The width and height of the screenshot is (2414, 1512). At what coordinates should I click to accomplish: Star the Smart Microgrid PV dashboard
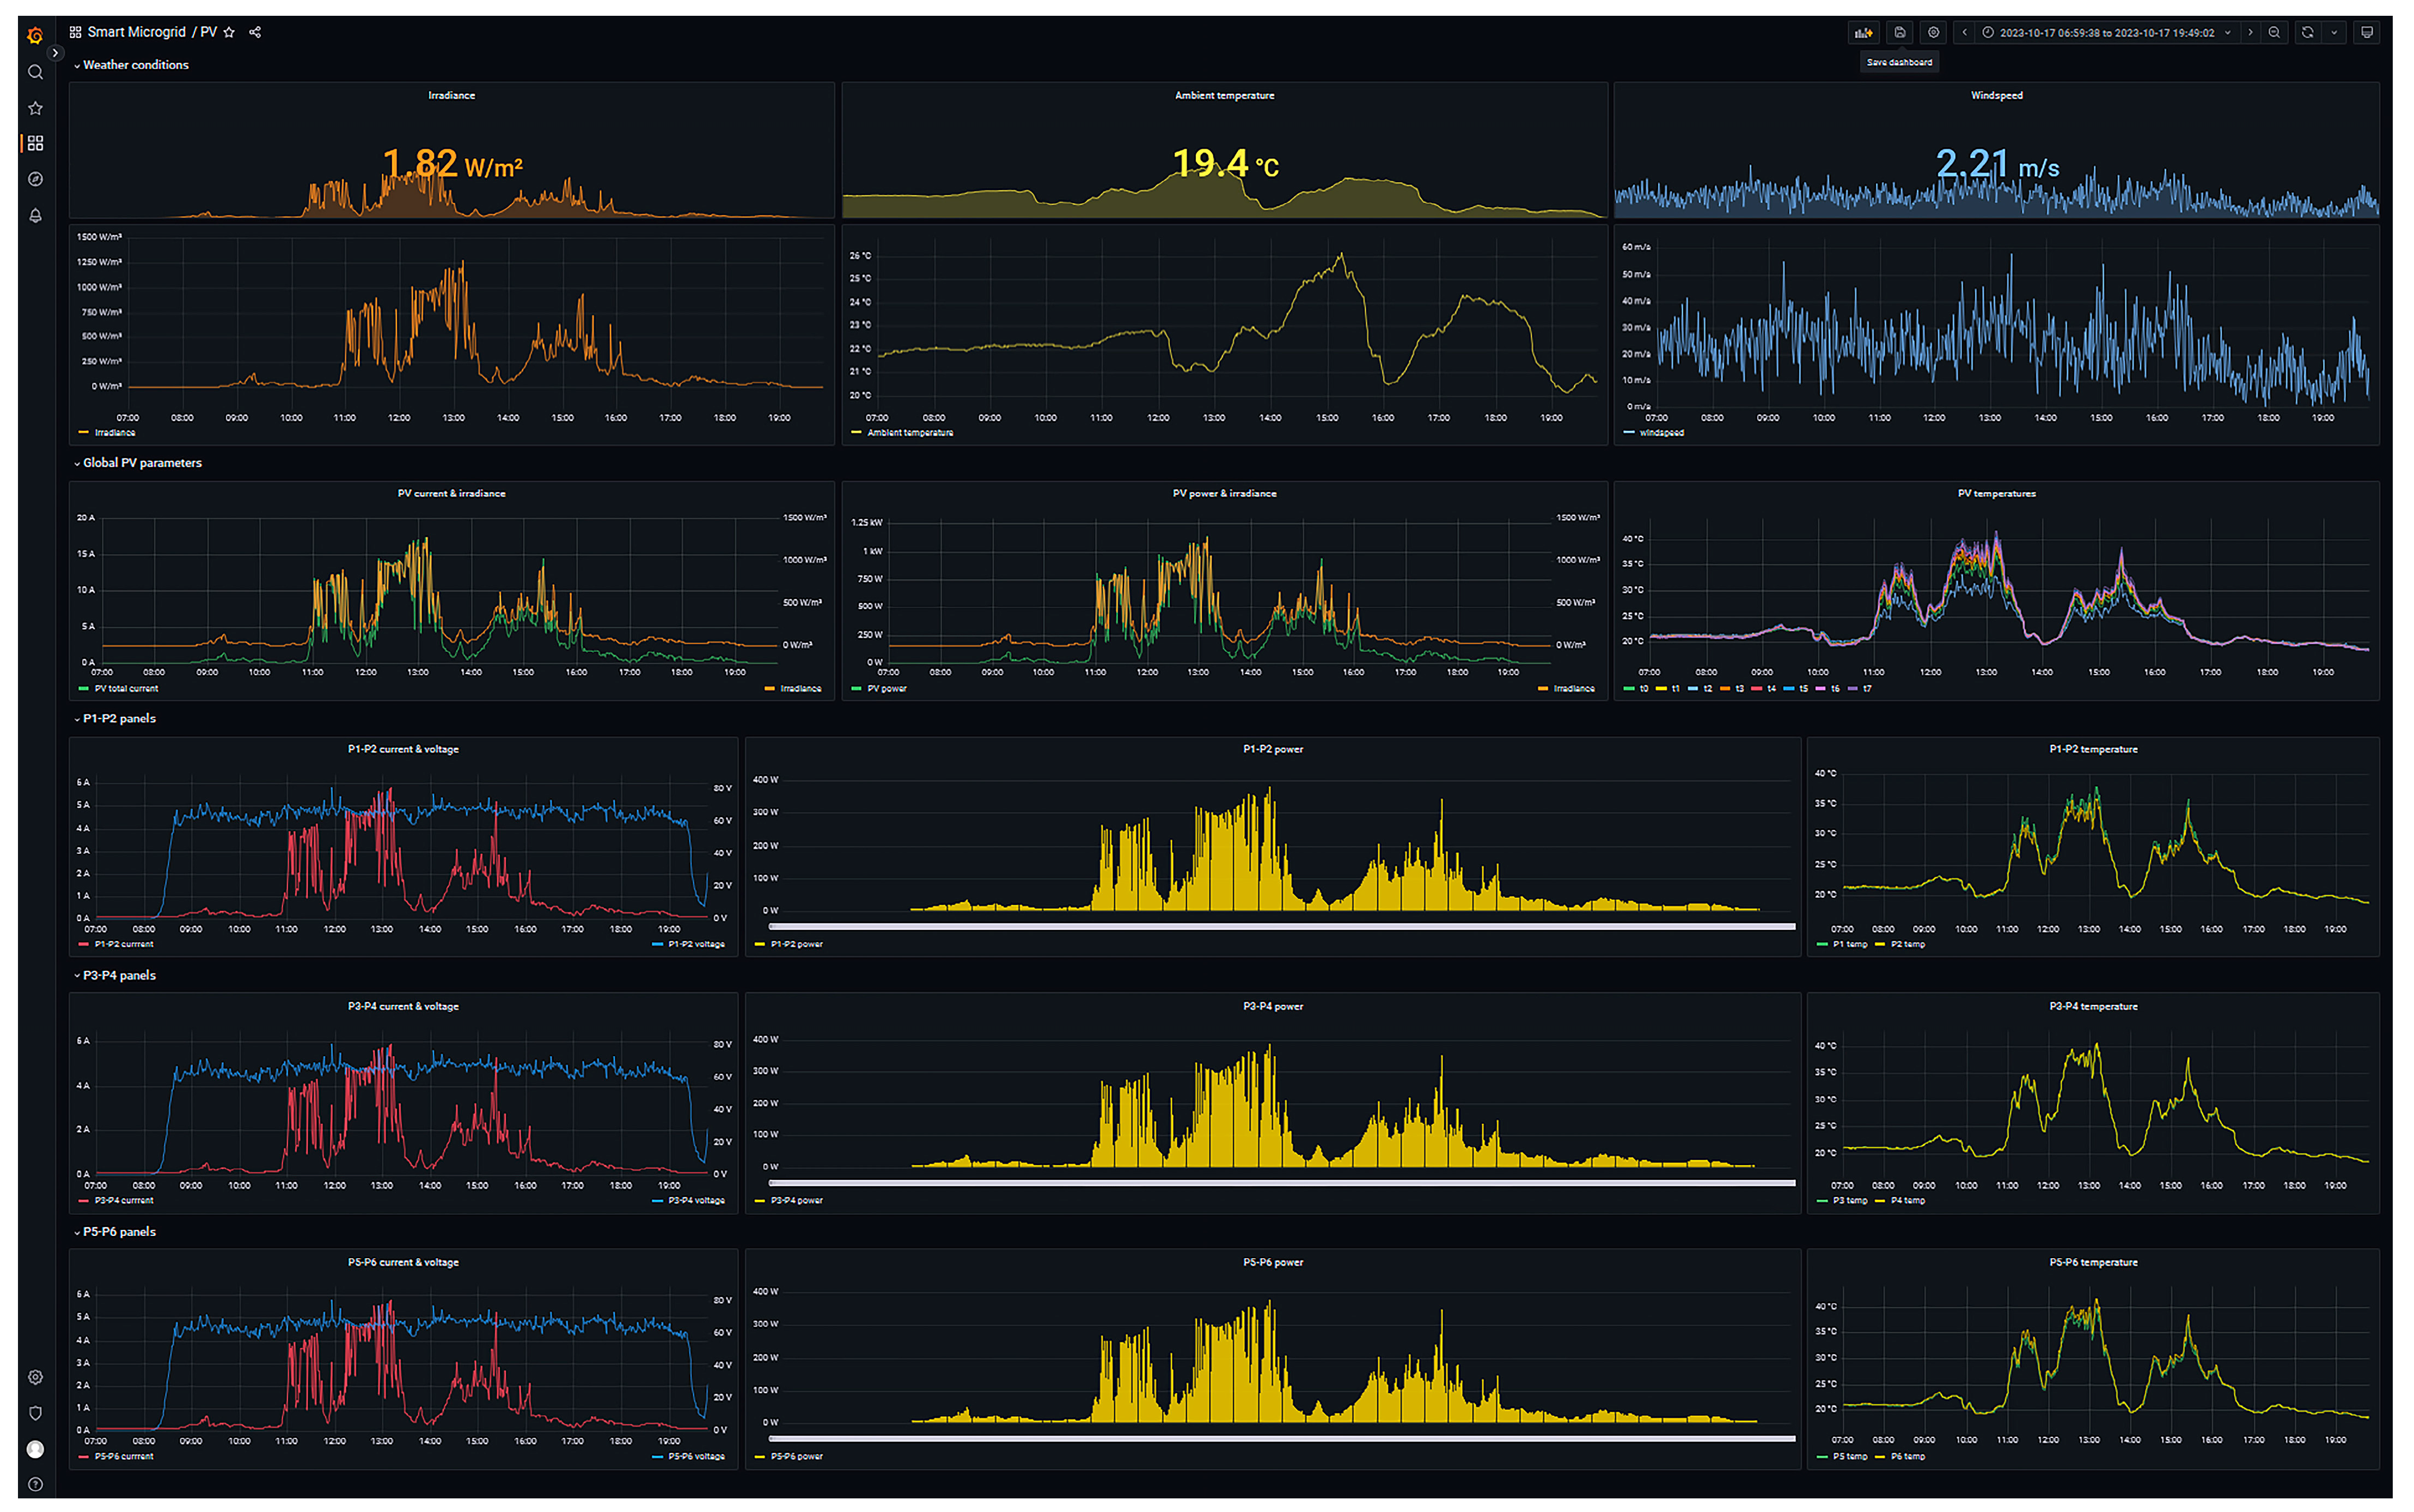(x=229, y=33)
